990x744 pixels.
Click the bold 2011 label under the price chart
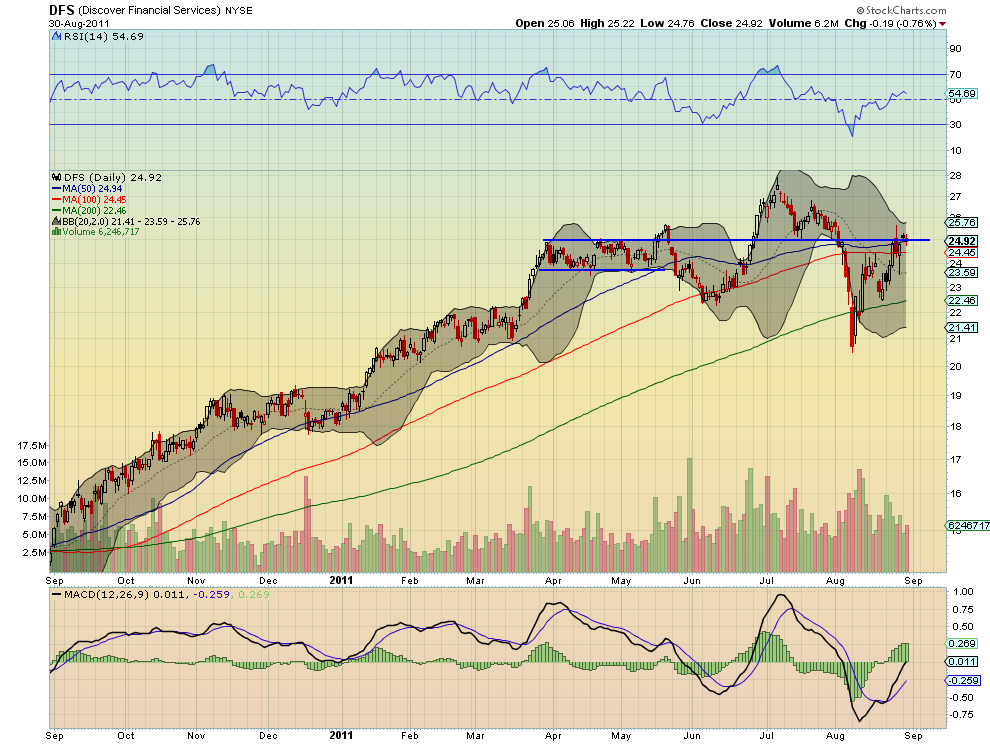(341, 580)
